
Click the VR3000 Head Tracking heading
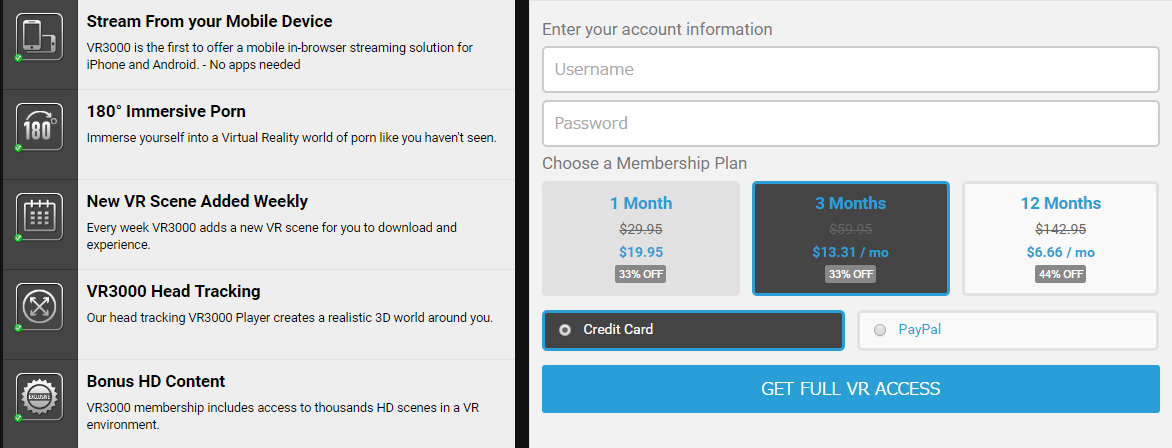[173, 291]
